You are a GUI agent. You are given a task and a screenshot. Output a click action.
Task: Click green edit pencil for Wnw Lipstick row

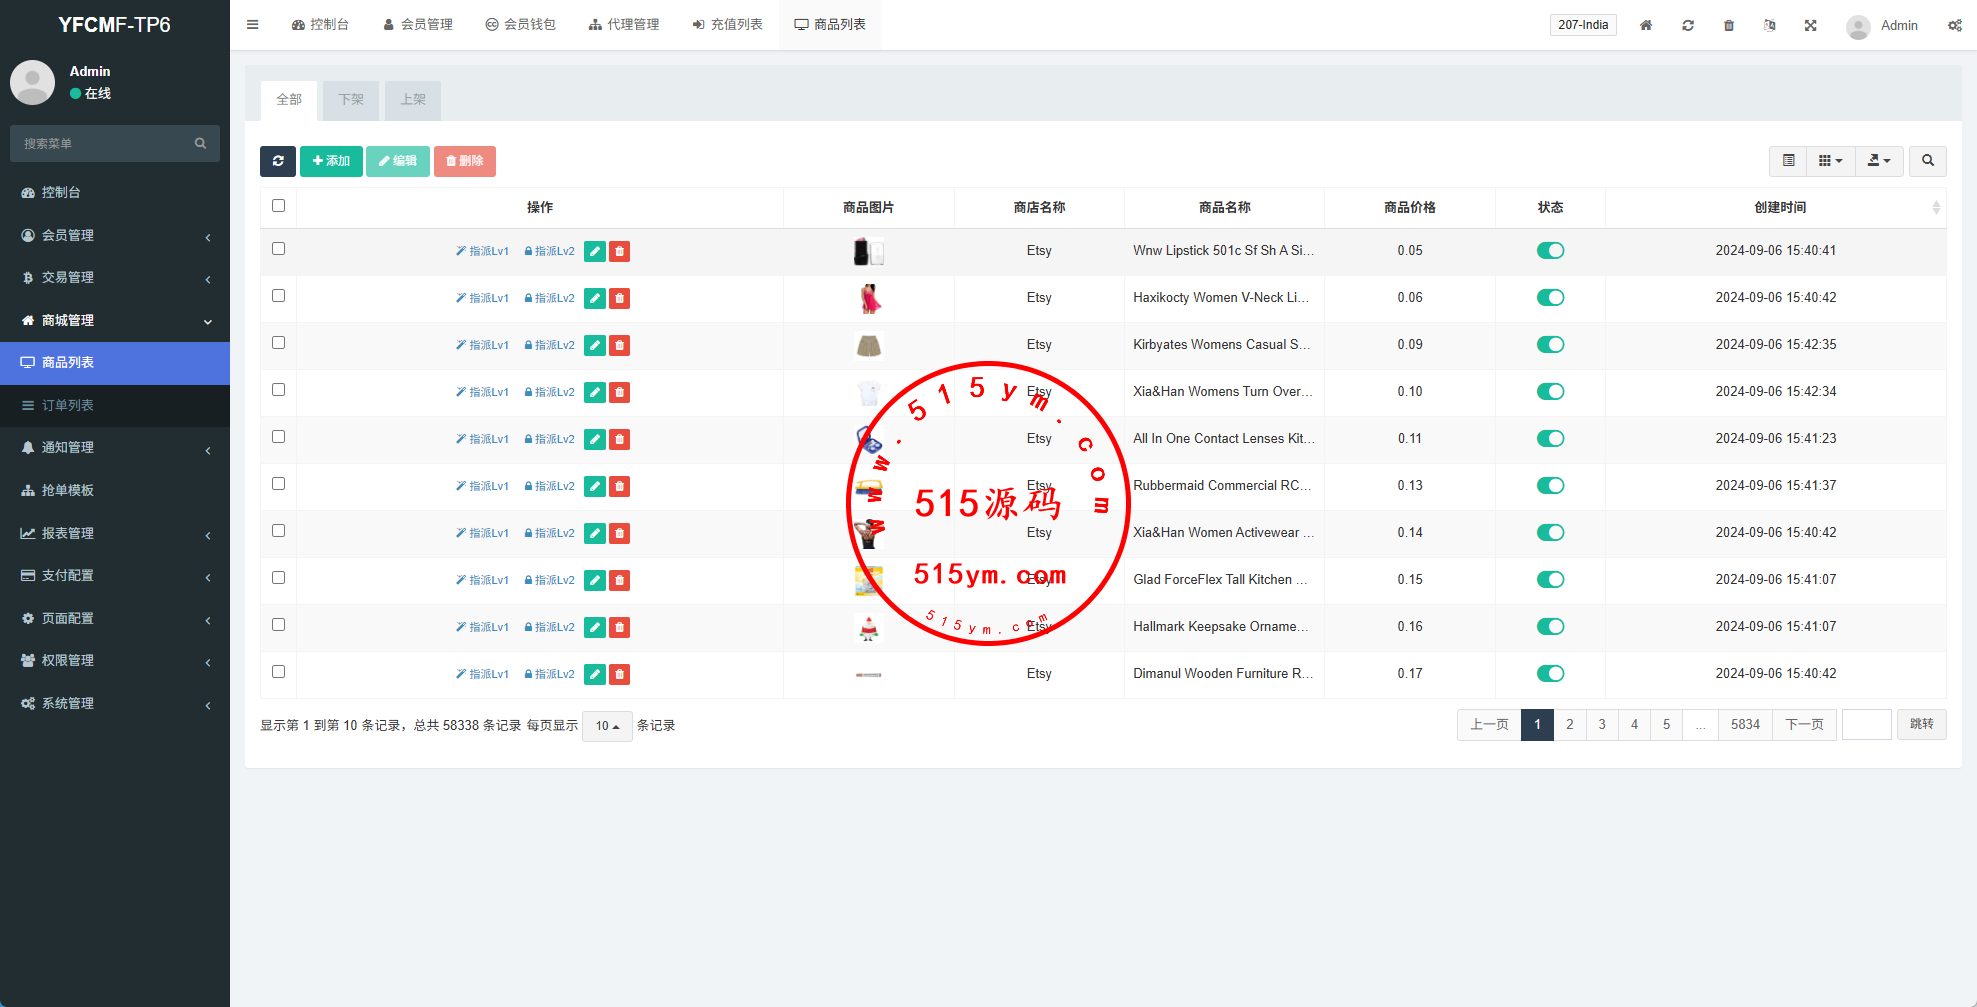pos(595,251)
